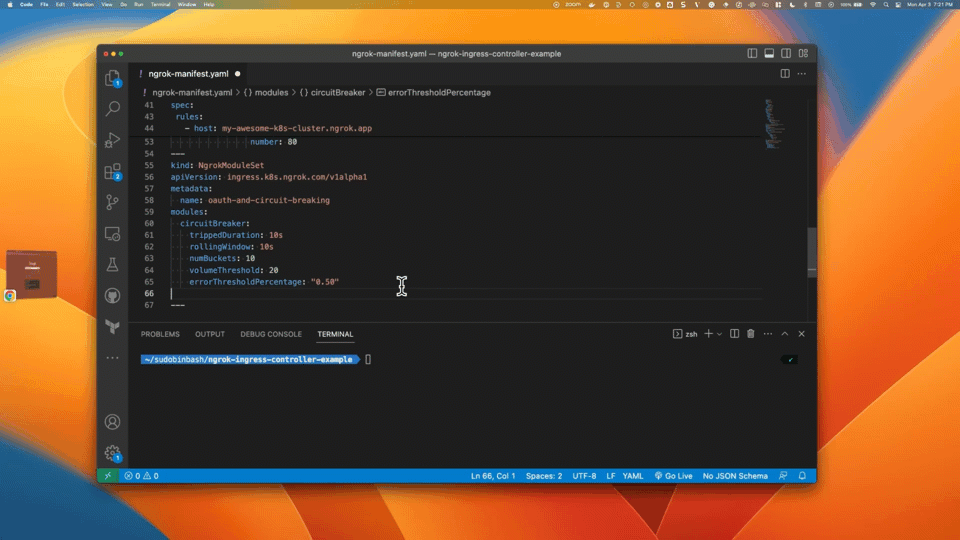Open terminal panel more actions menu
This screenshot has height=540, width=960.
coord(768,334)
